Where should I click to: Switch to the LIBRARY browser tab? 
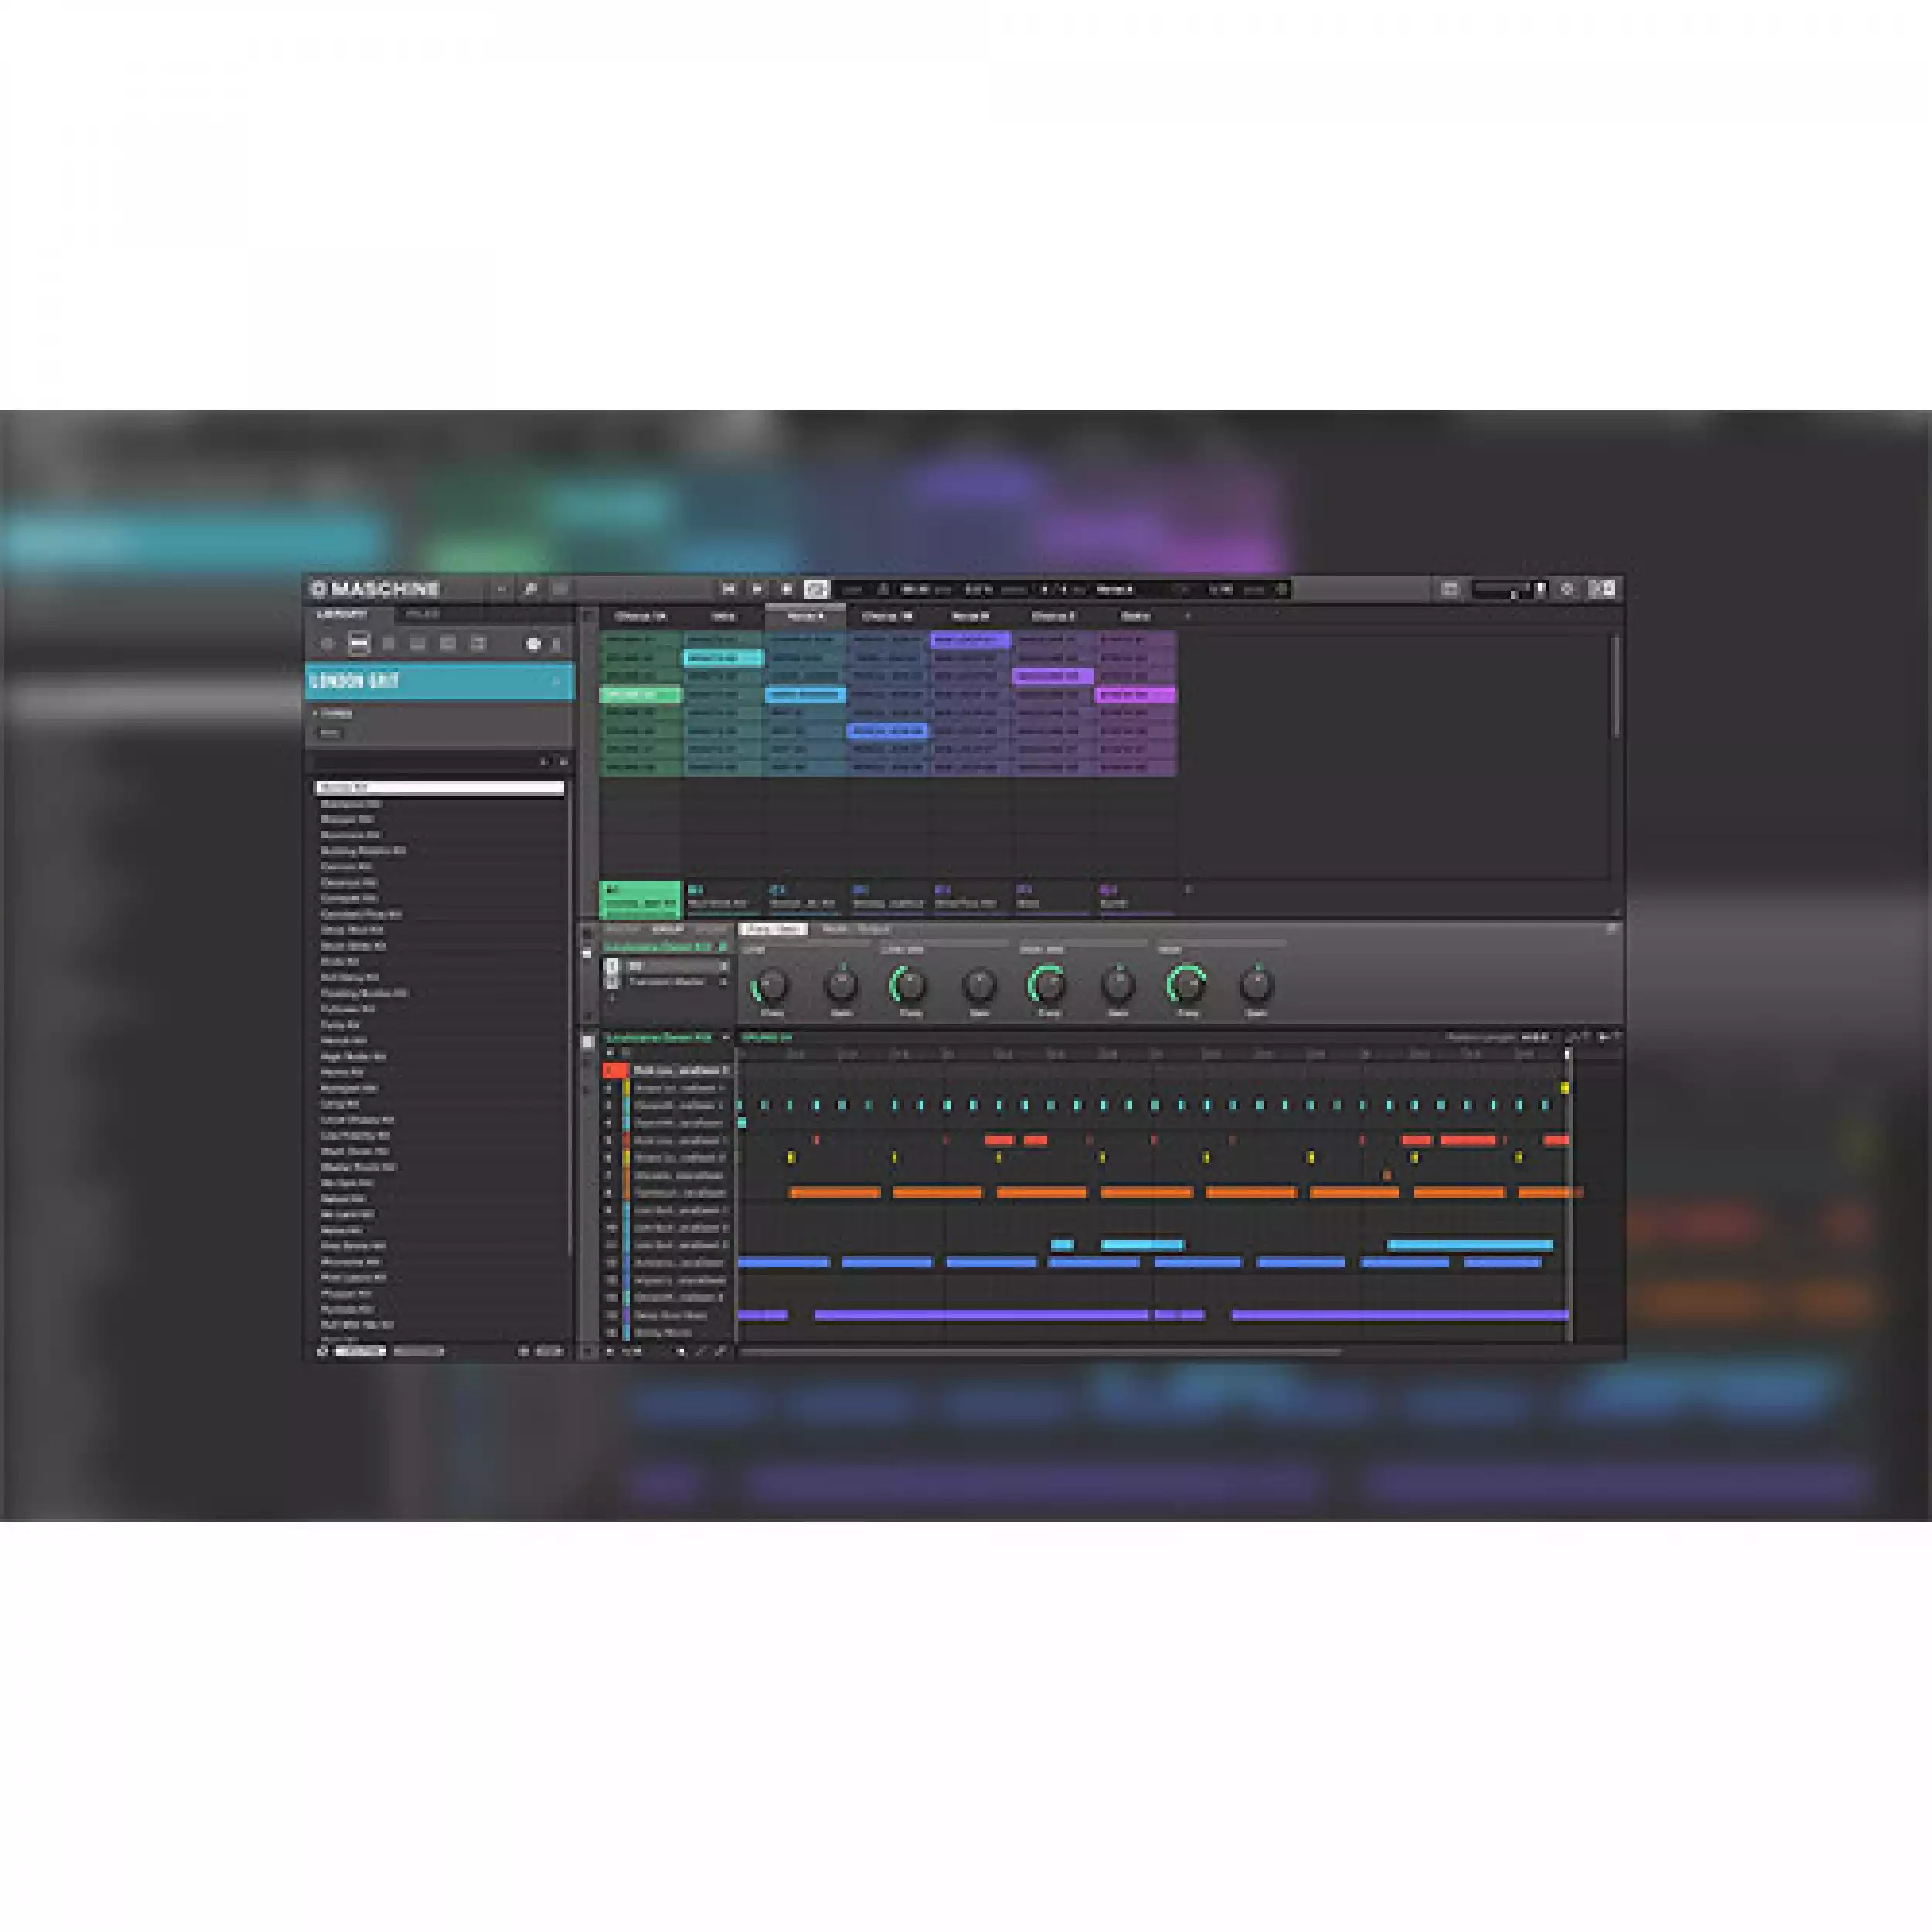[341, 614]
